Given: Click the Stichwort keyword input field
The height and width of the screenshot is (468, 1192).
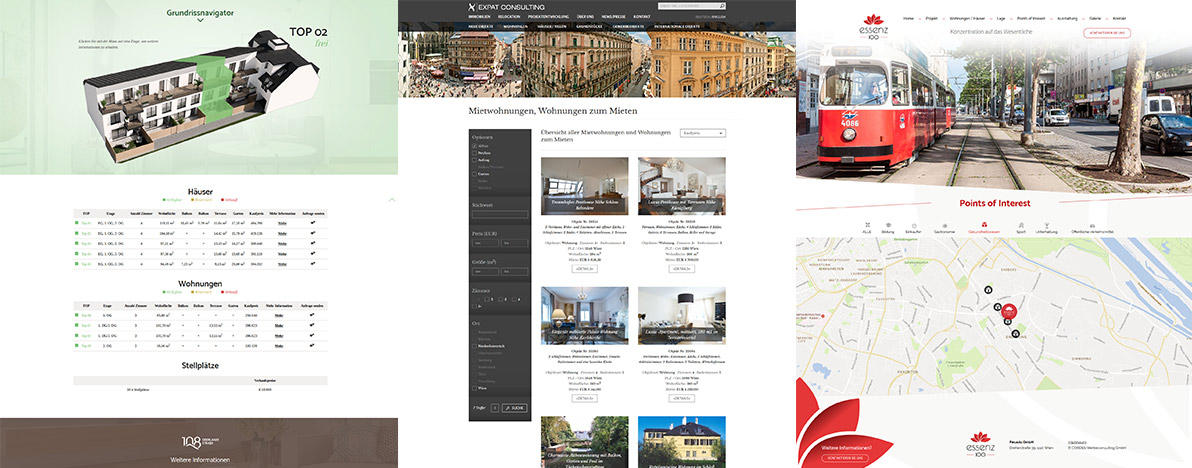Looking at the screenshot, I should 499,214.
